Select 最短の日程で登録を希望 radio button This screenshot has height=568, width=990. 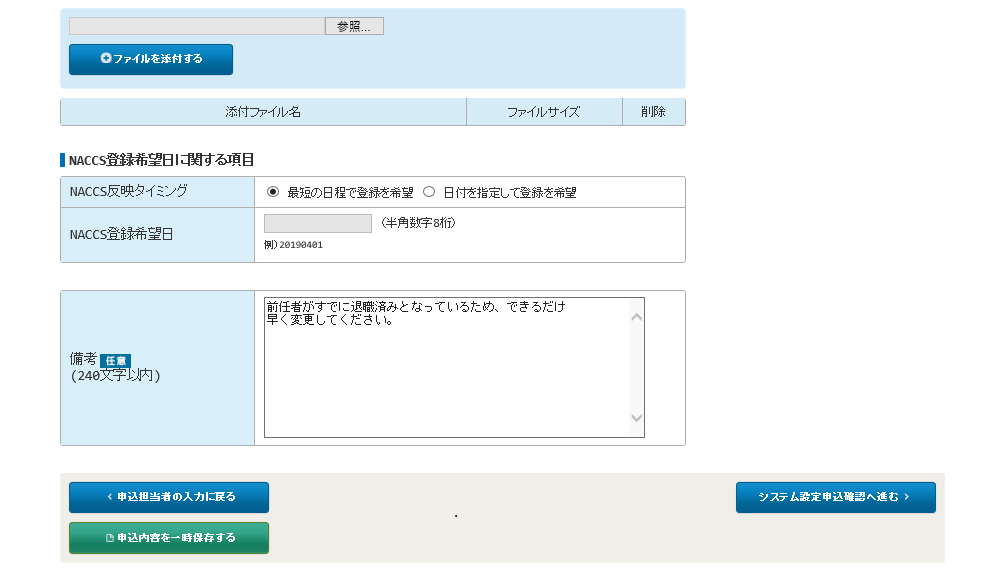[273, 192]
